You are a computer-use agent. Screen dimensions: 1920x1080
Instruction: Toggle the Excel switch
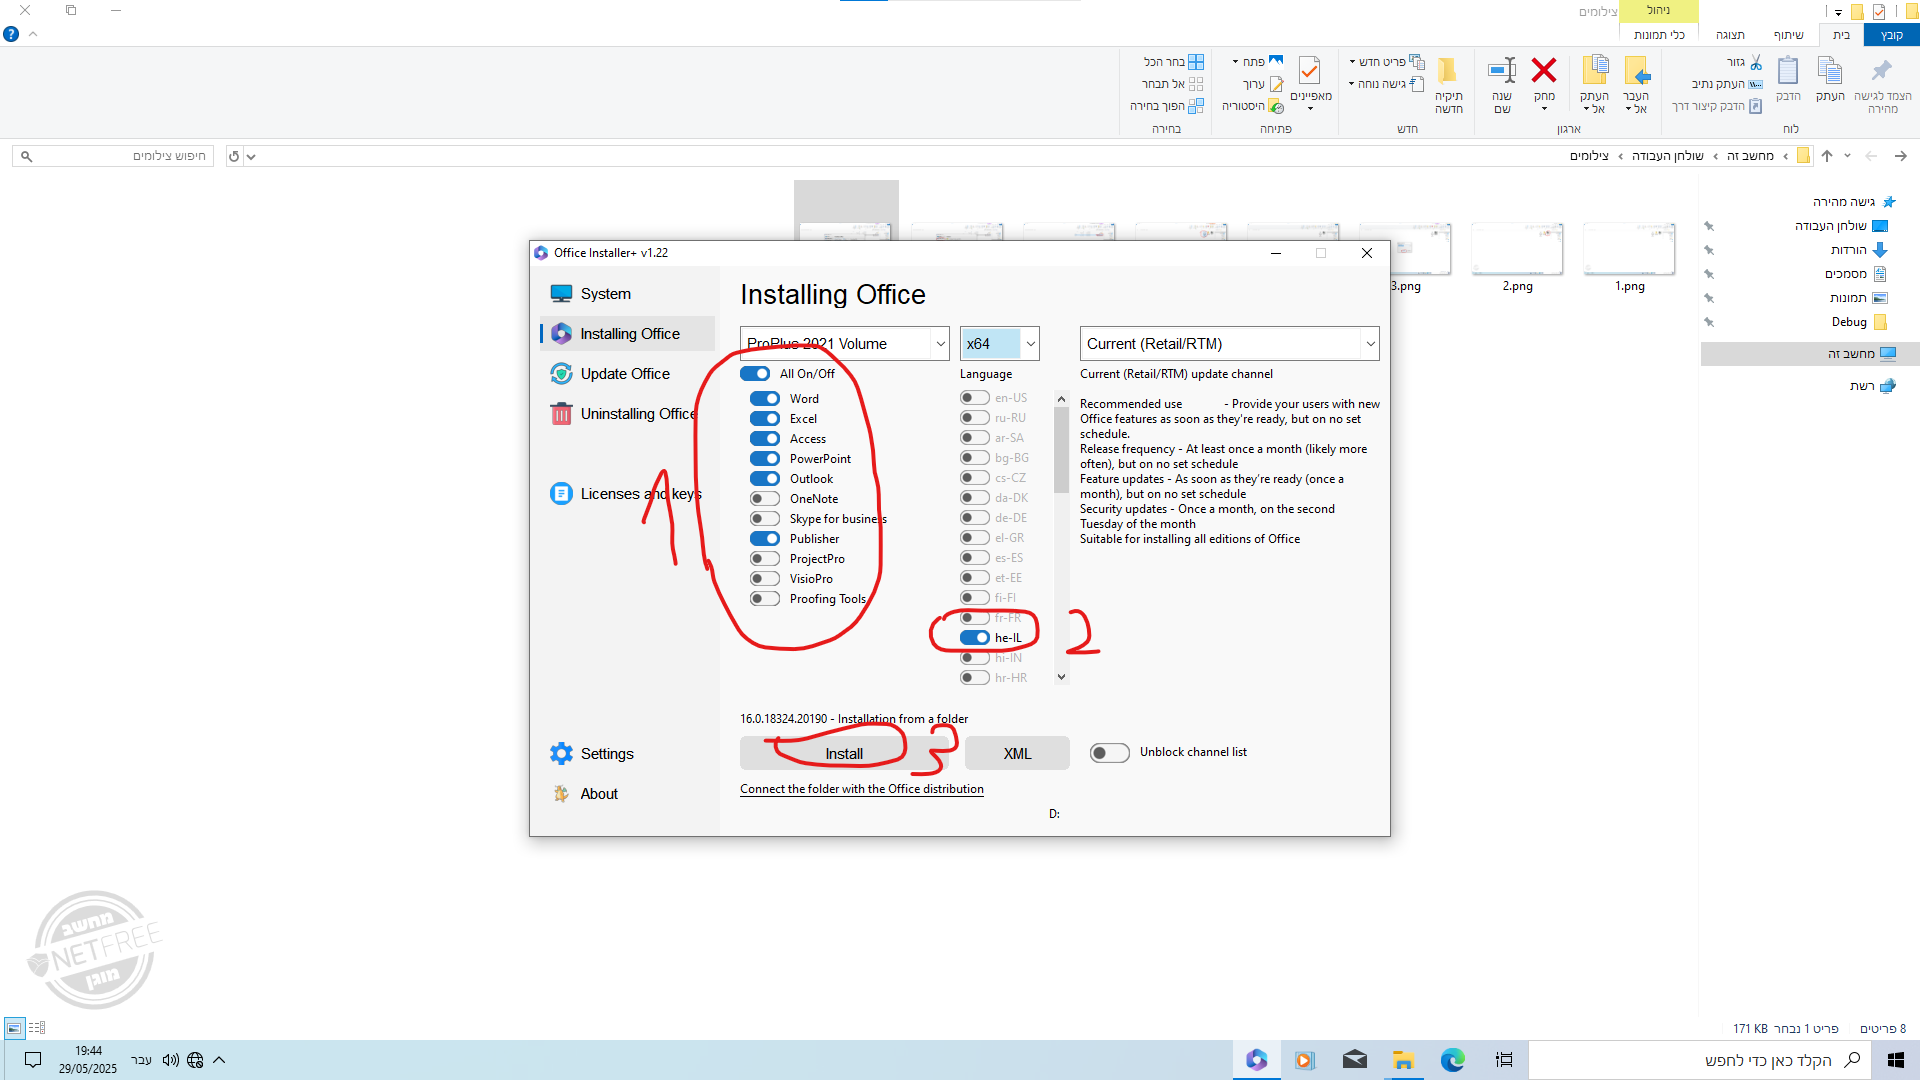point(765,419)
